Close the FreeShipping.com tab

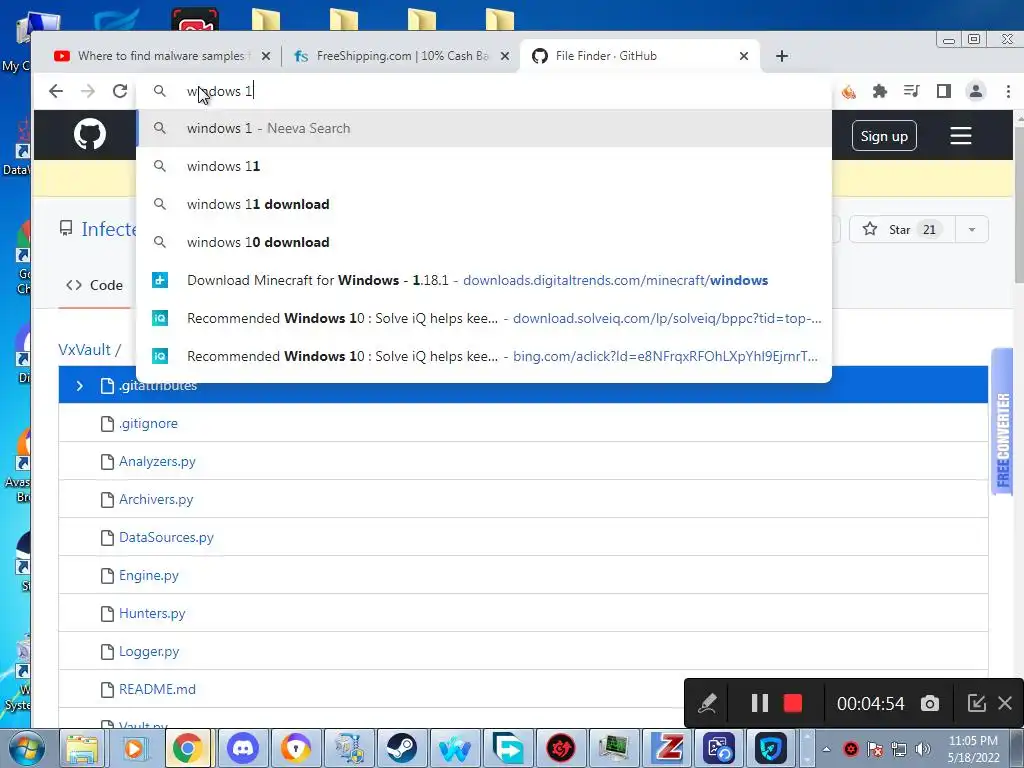pyautogui.click(x=505, y=56)
